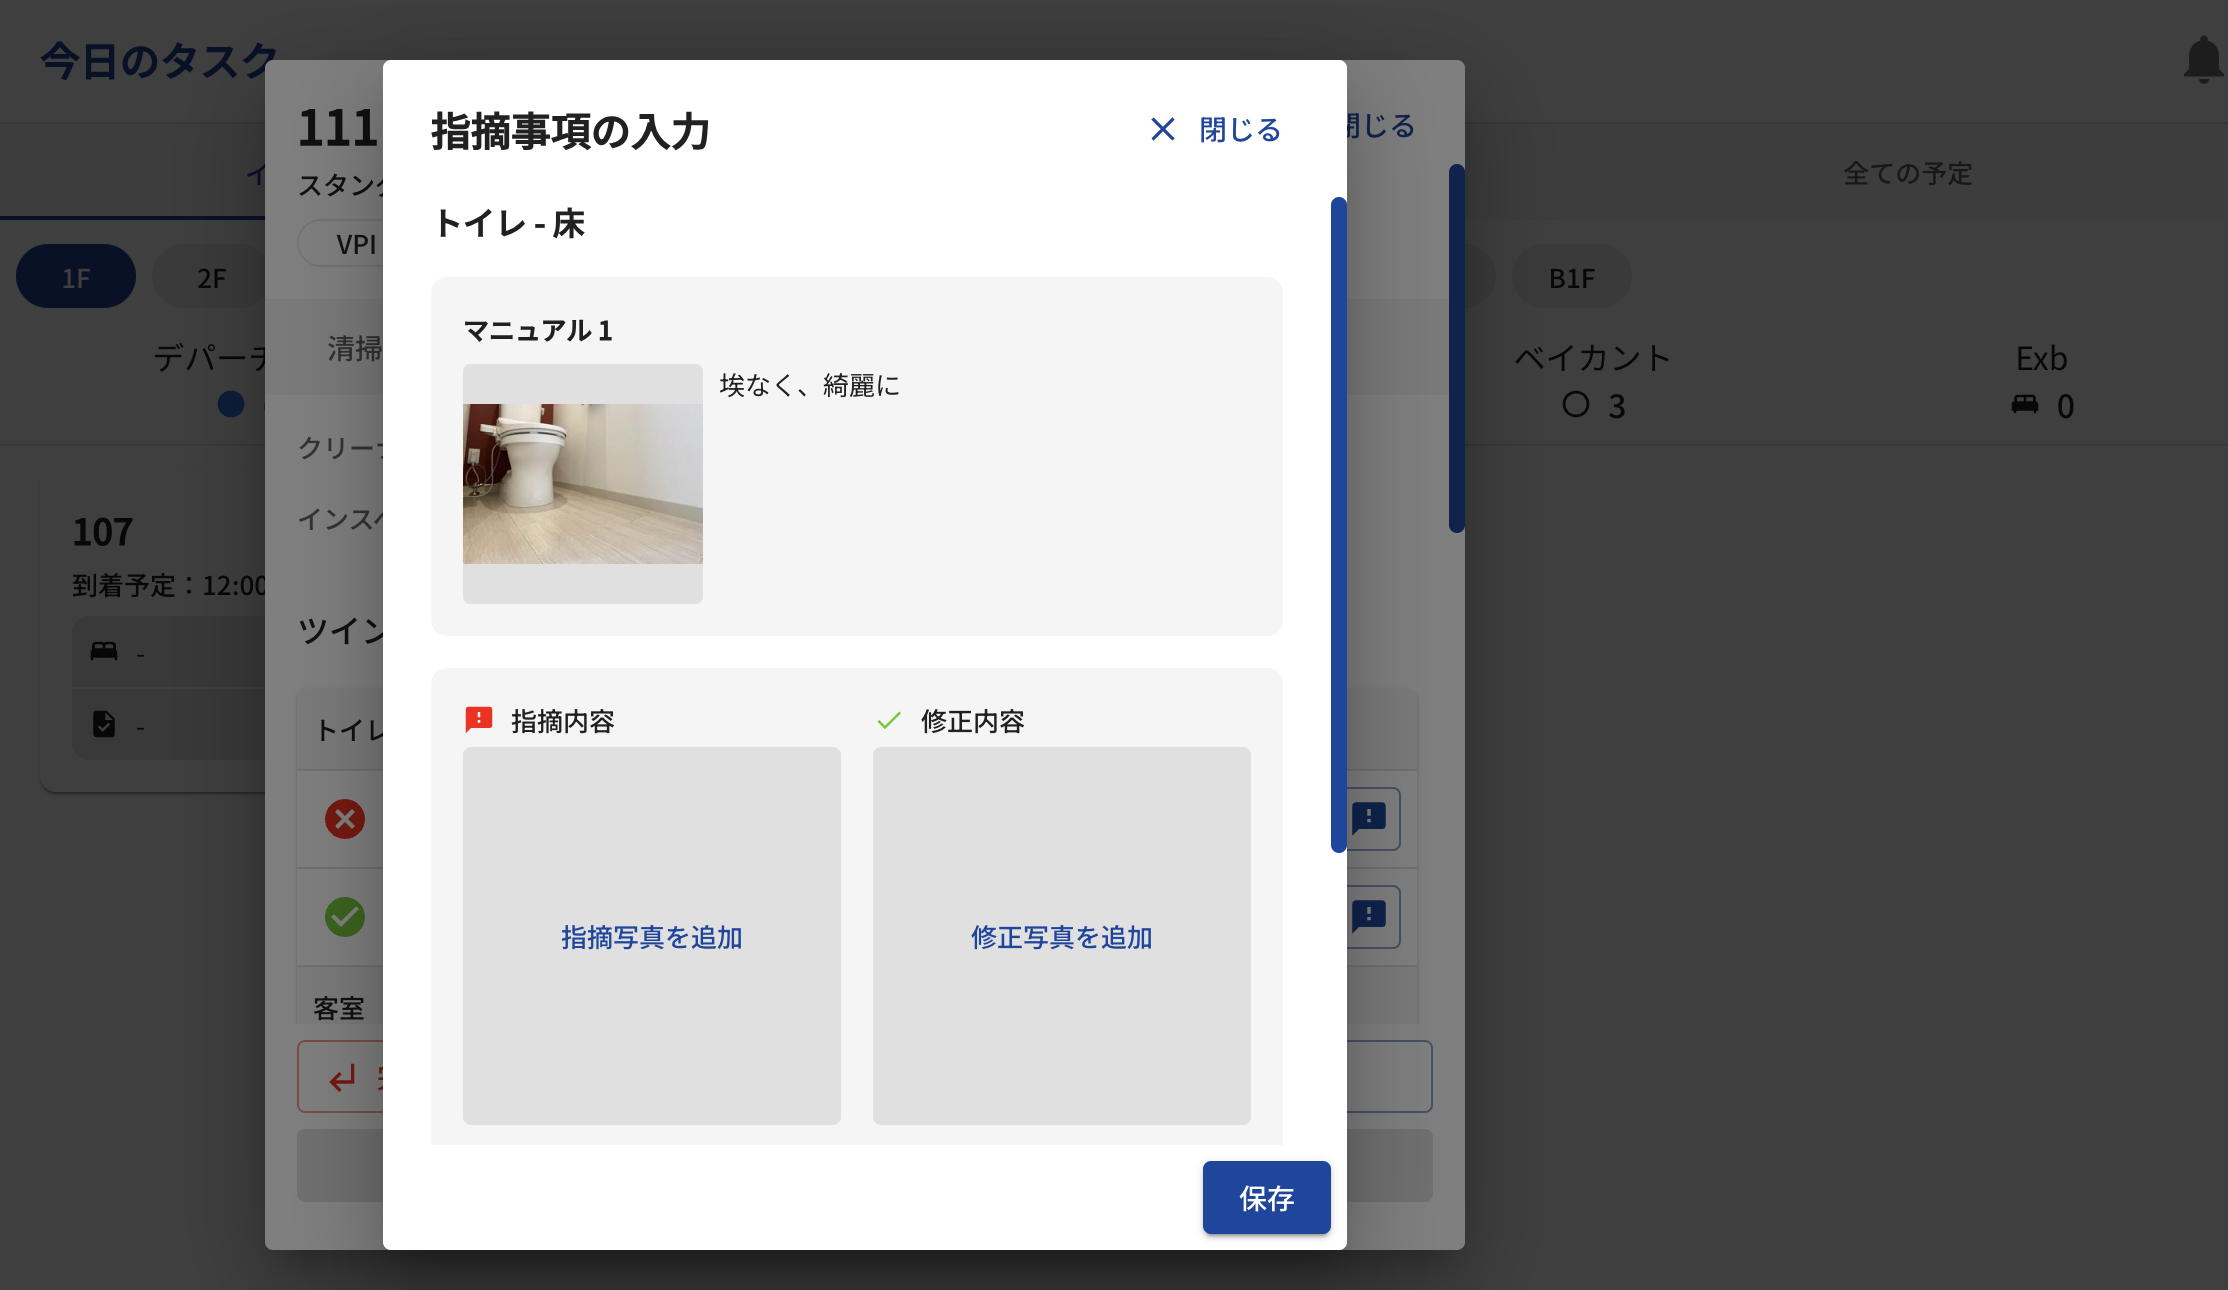Open lower comment alert icon button

[x=1370, y=915]
